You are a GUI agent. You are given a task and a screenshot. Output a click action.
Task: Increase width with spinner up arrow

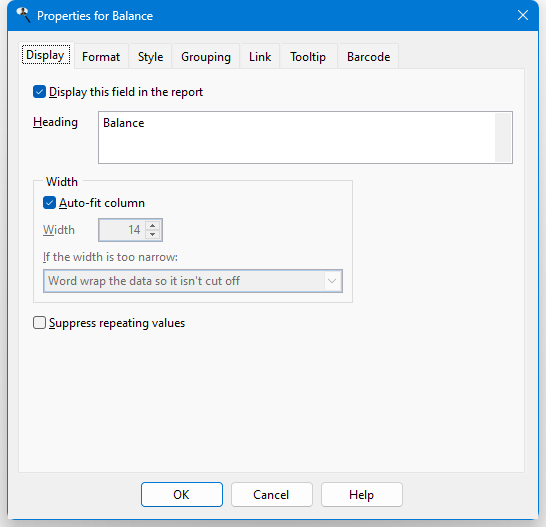[153, 225]
